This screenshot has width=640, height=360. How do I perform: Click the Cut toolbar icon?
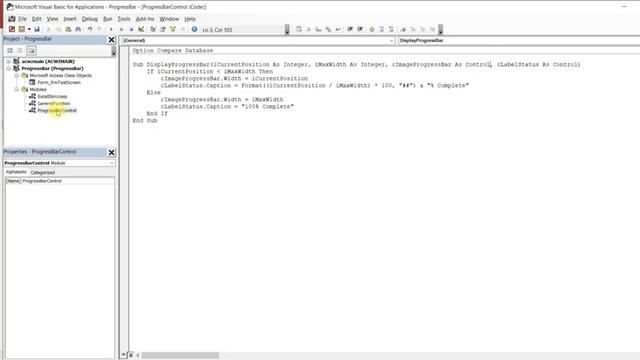[x=49, y=29]
